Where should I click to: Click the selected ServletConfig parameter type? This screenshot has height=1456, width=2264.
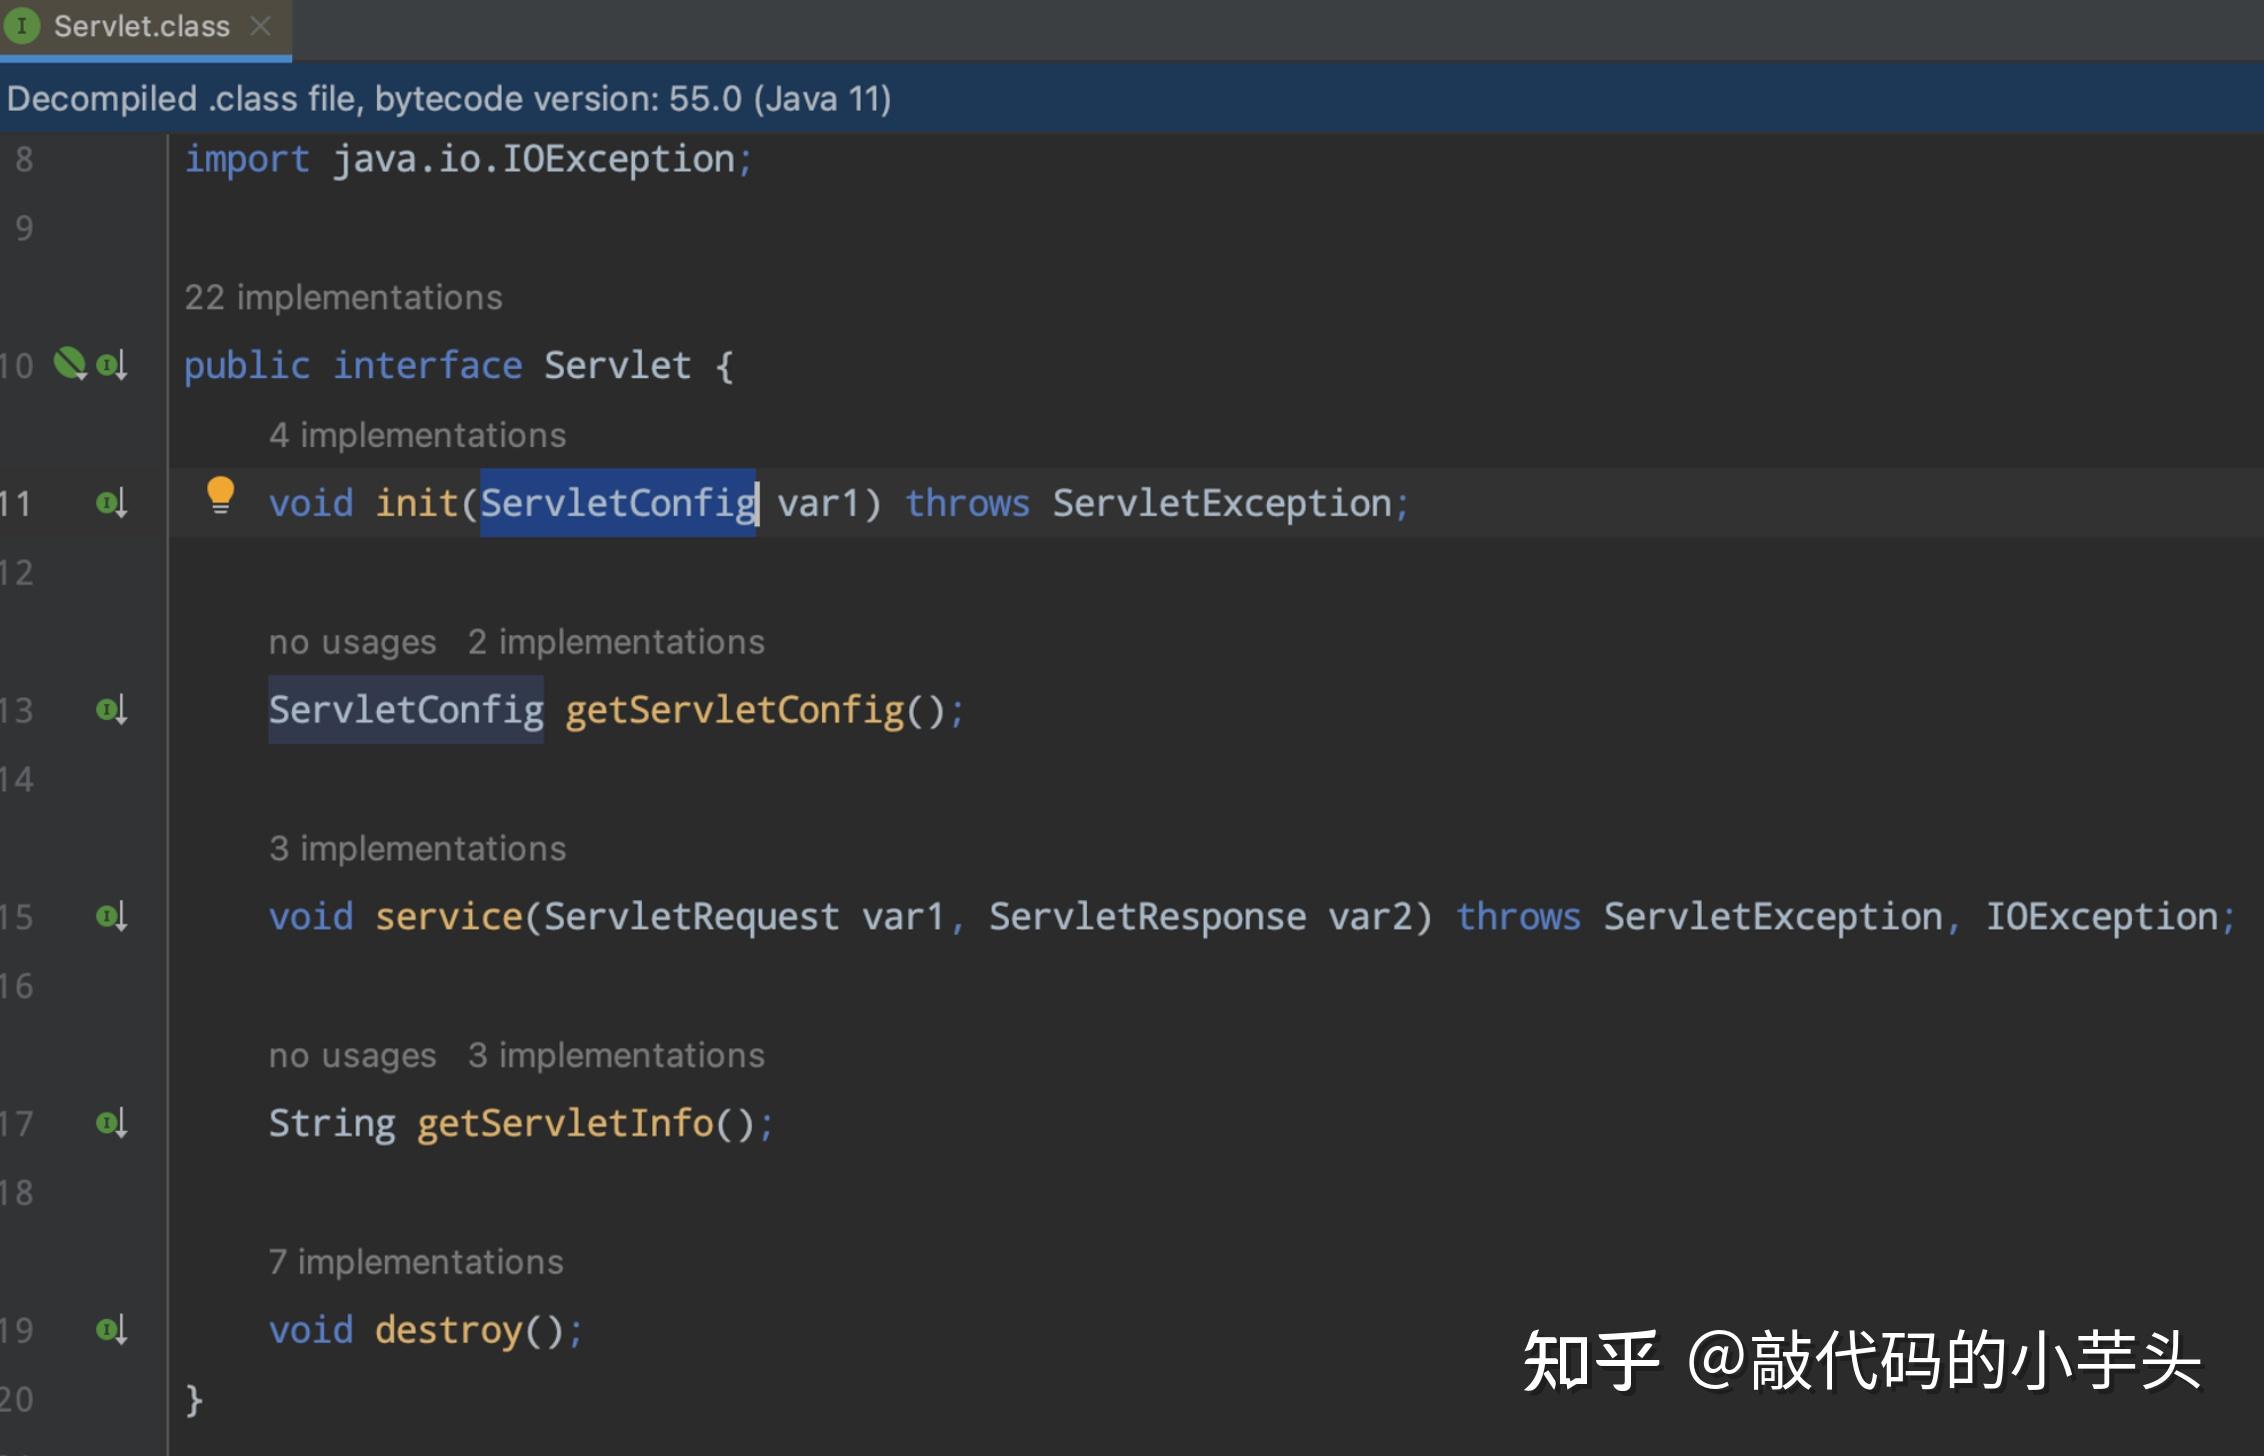tap(618, 503)
